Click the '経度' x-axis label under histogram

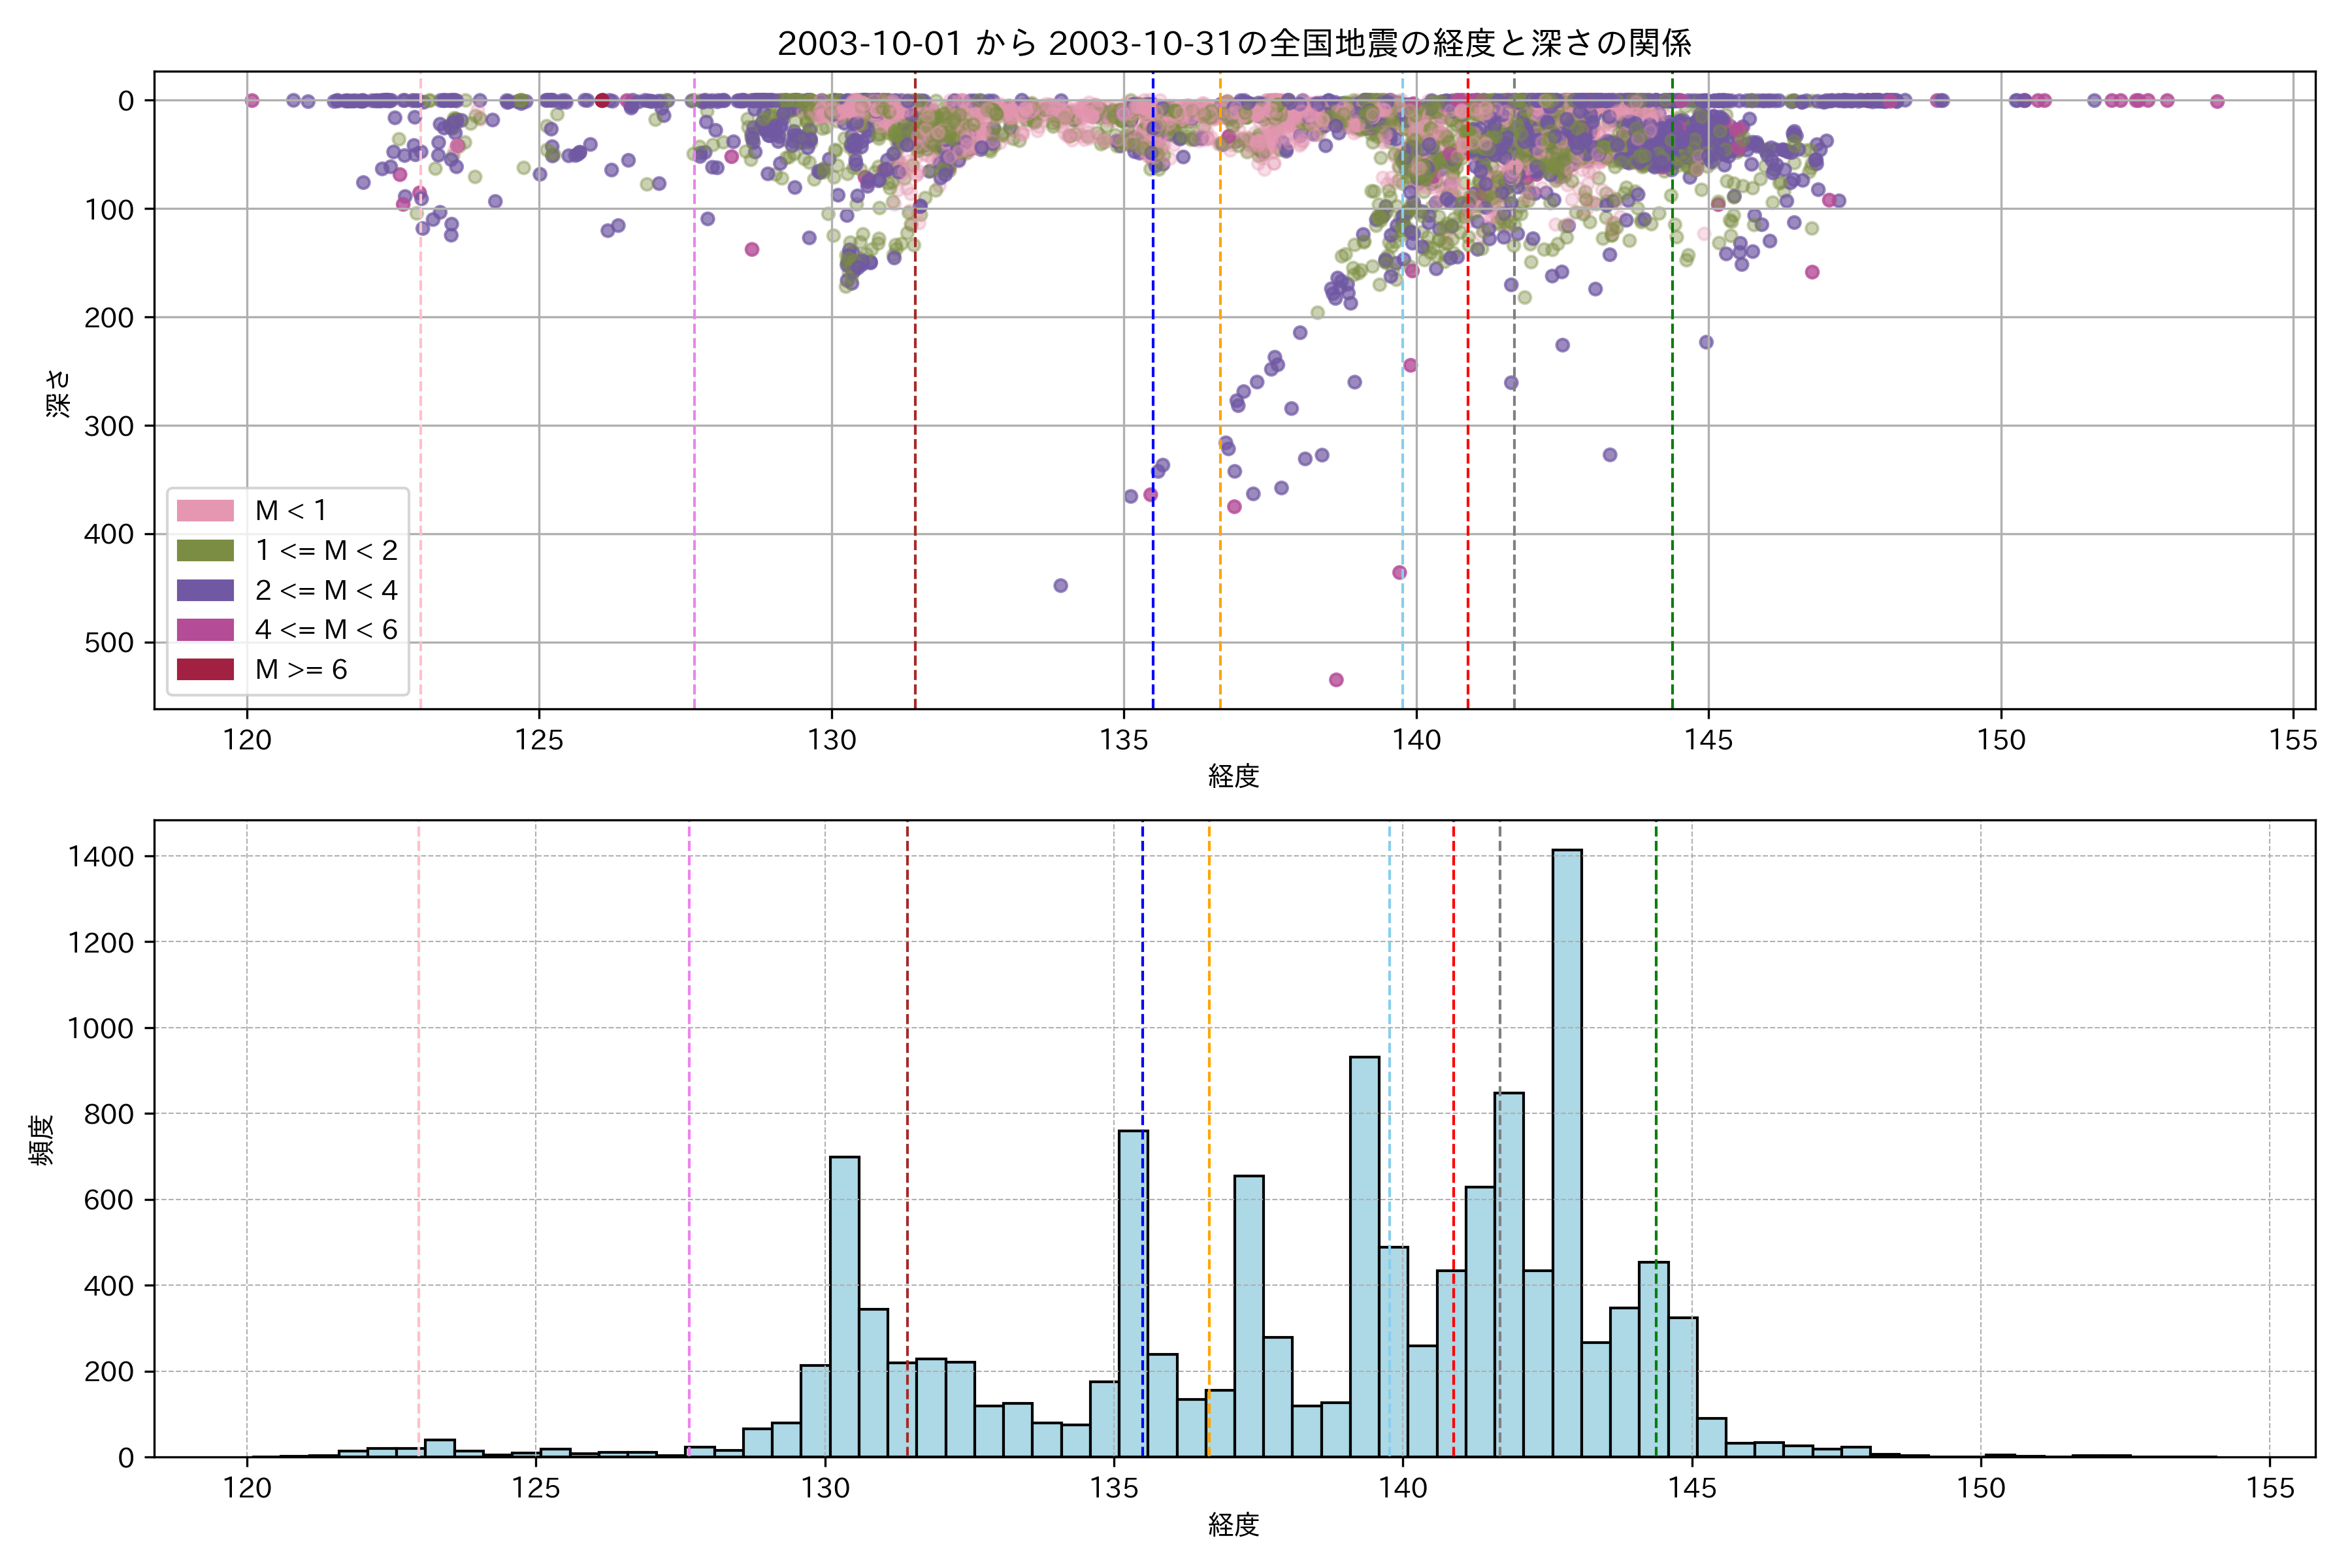point(1234,1525)
